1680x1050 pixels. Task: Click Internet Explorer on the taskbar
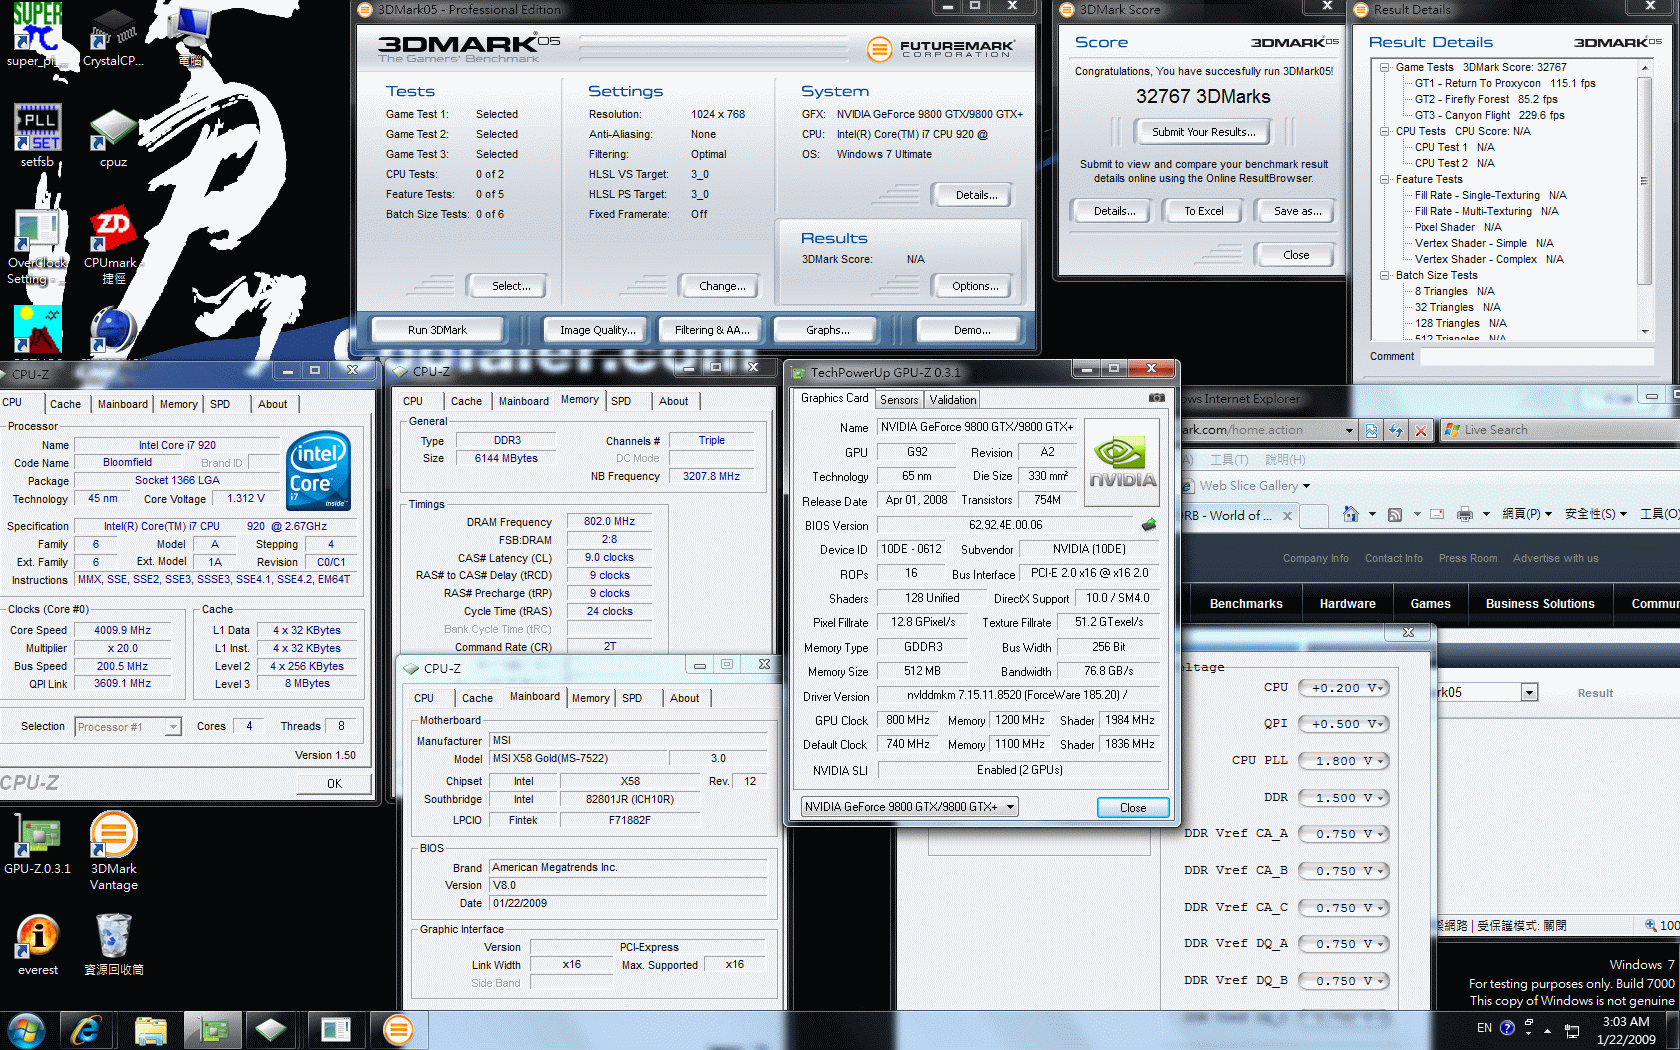pos(86,1030)
